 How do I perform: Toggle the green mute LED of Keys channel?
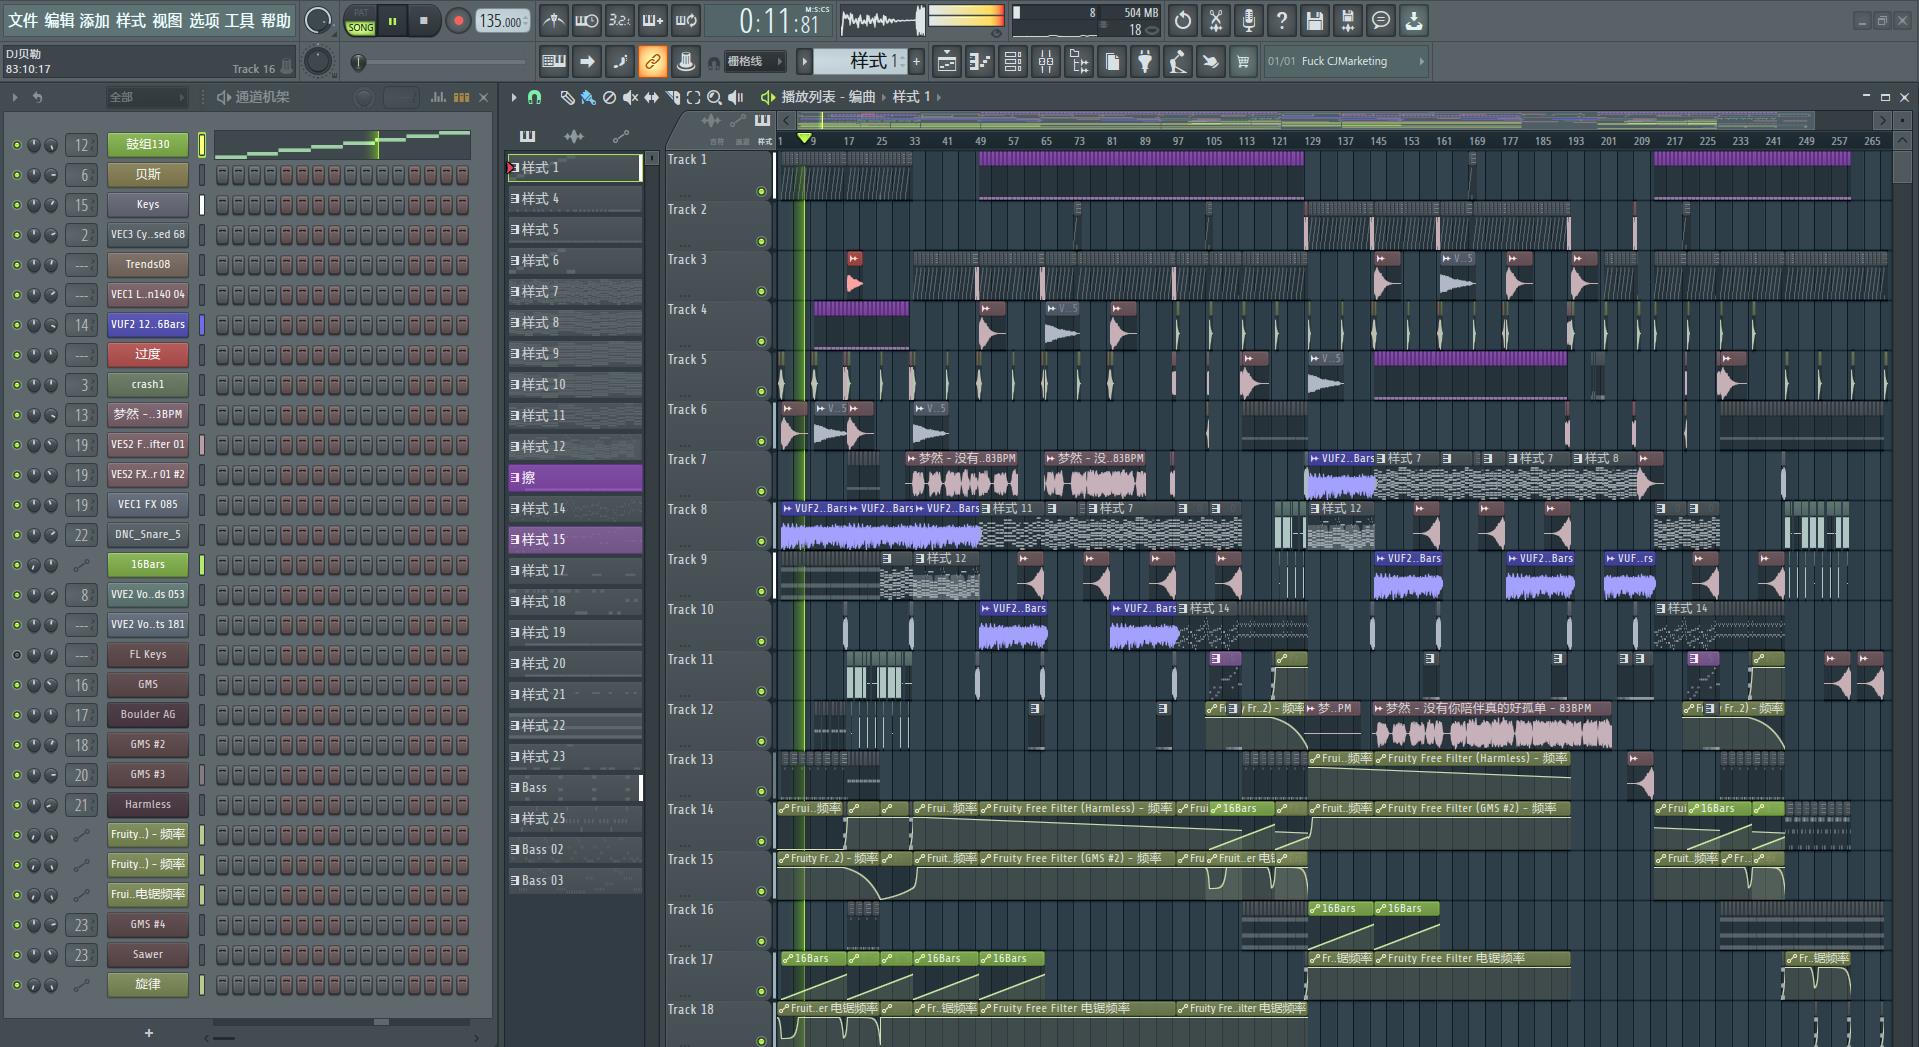pyautogui.click(x=16, y=205)
